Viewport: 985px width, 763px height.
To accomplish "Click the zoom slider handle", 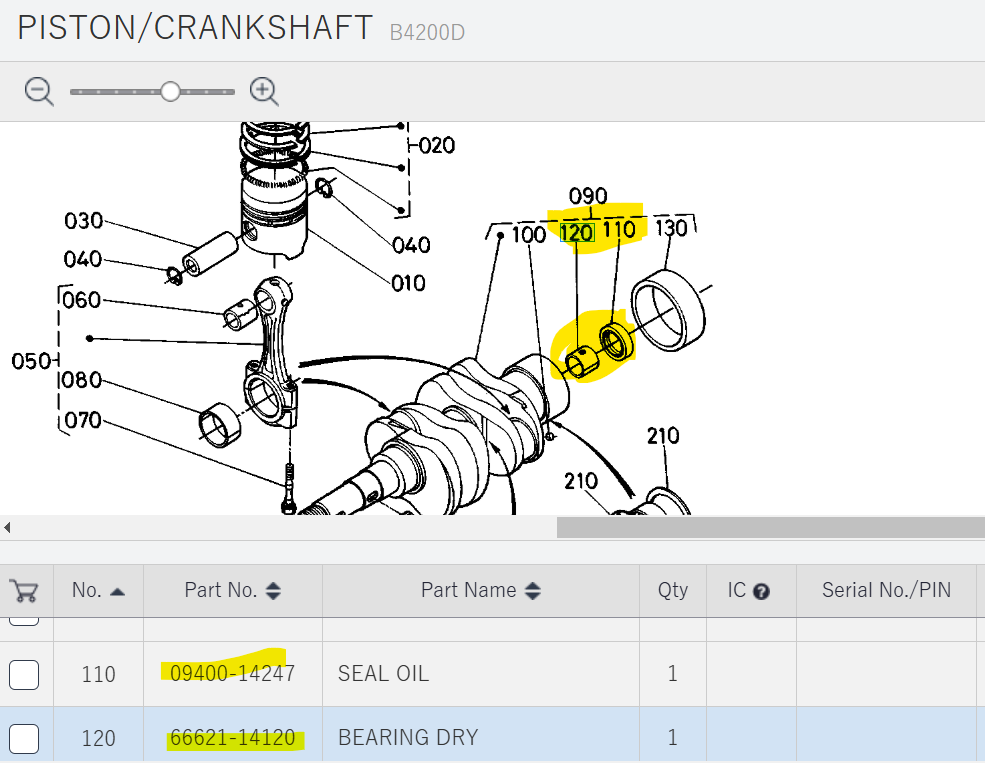I will point(170,91).
